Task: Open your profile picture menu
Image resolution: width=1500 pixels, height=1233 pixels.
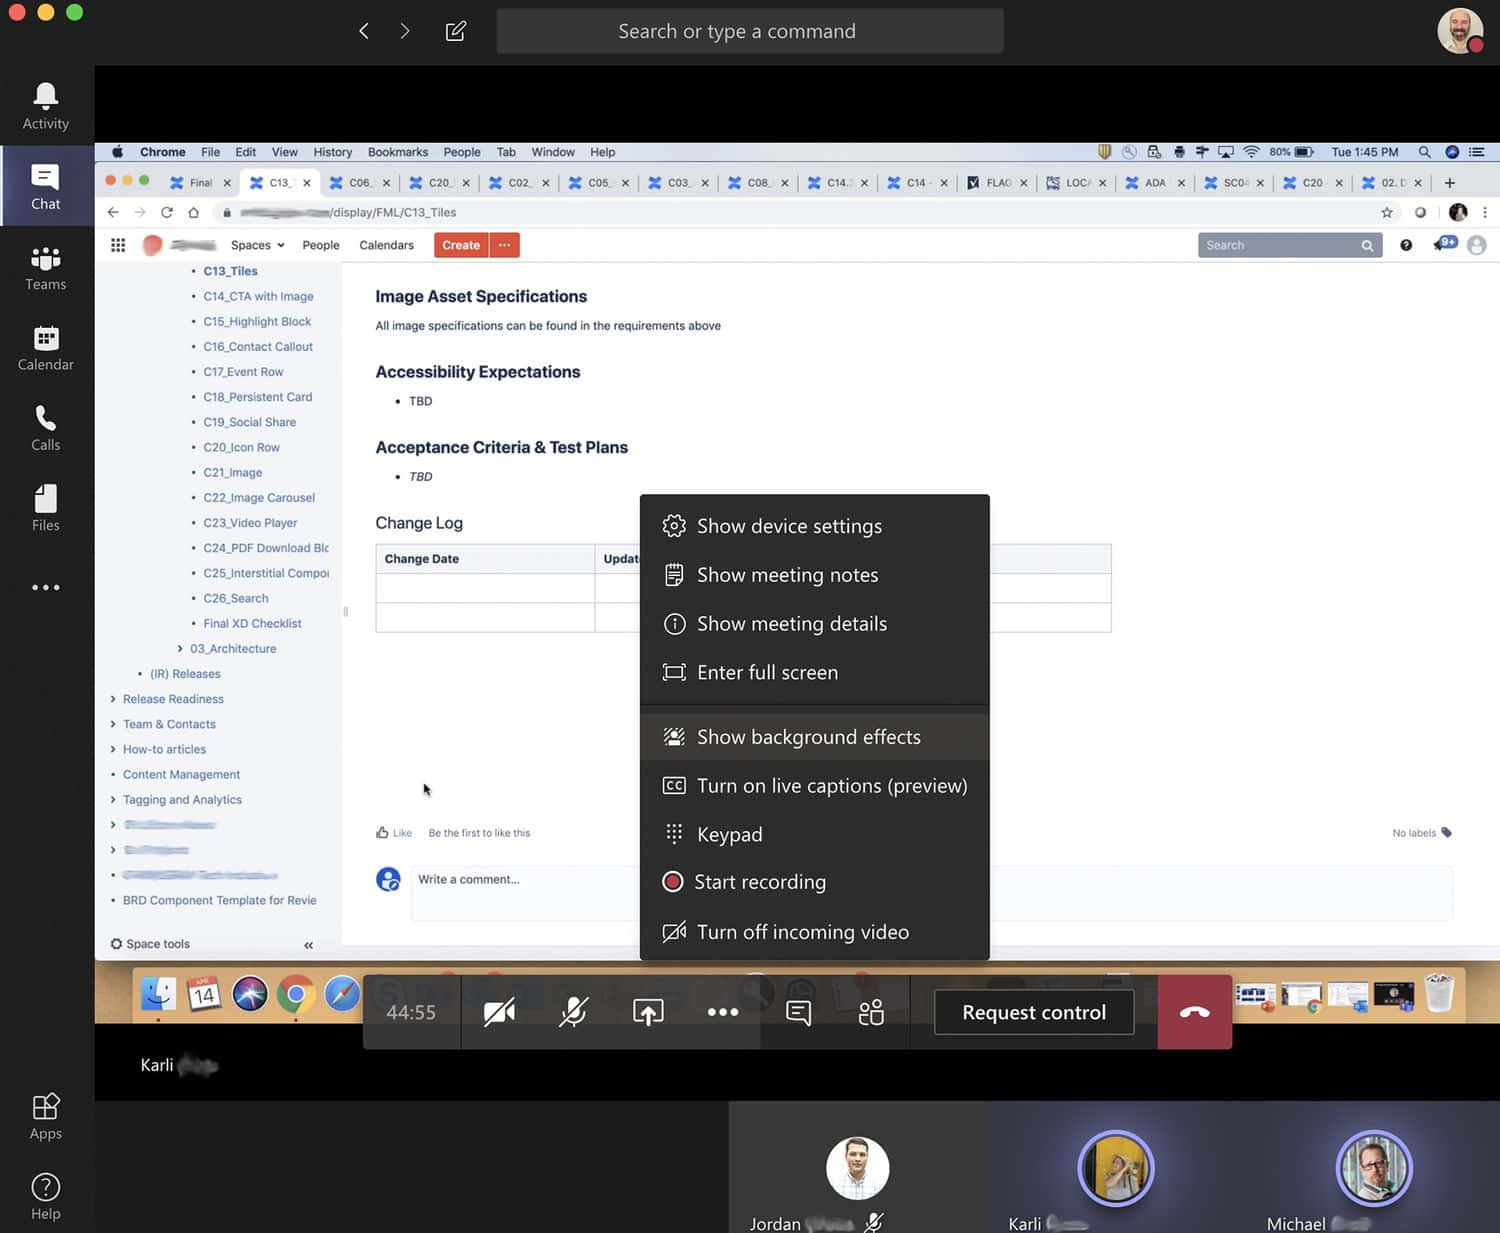Action: tap(1460, 30)
